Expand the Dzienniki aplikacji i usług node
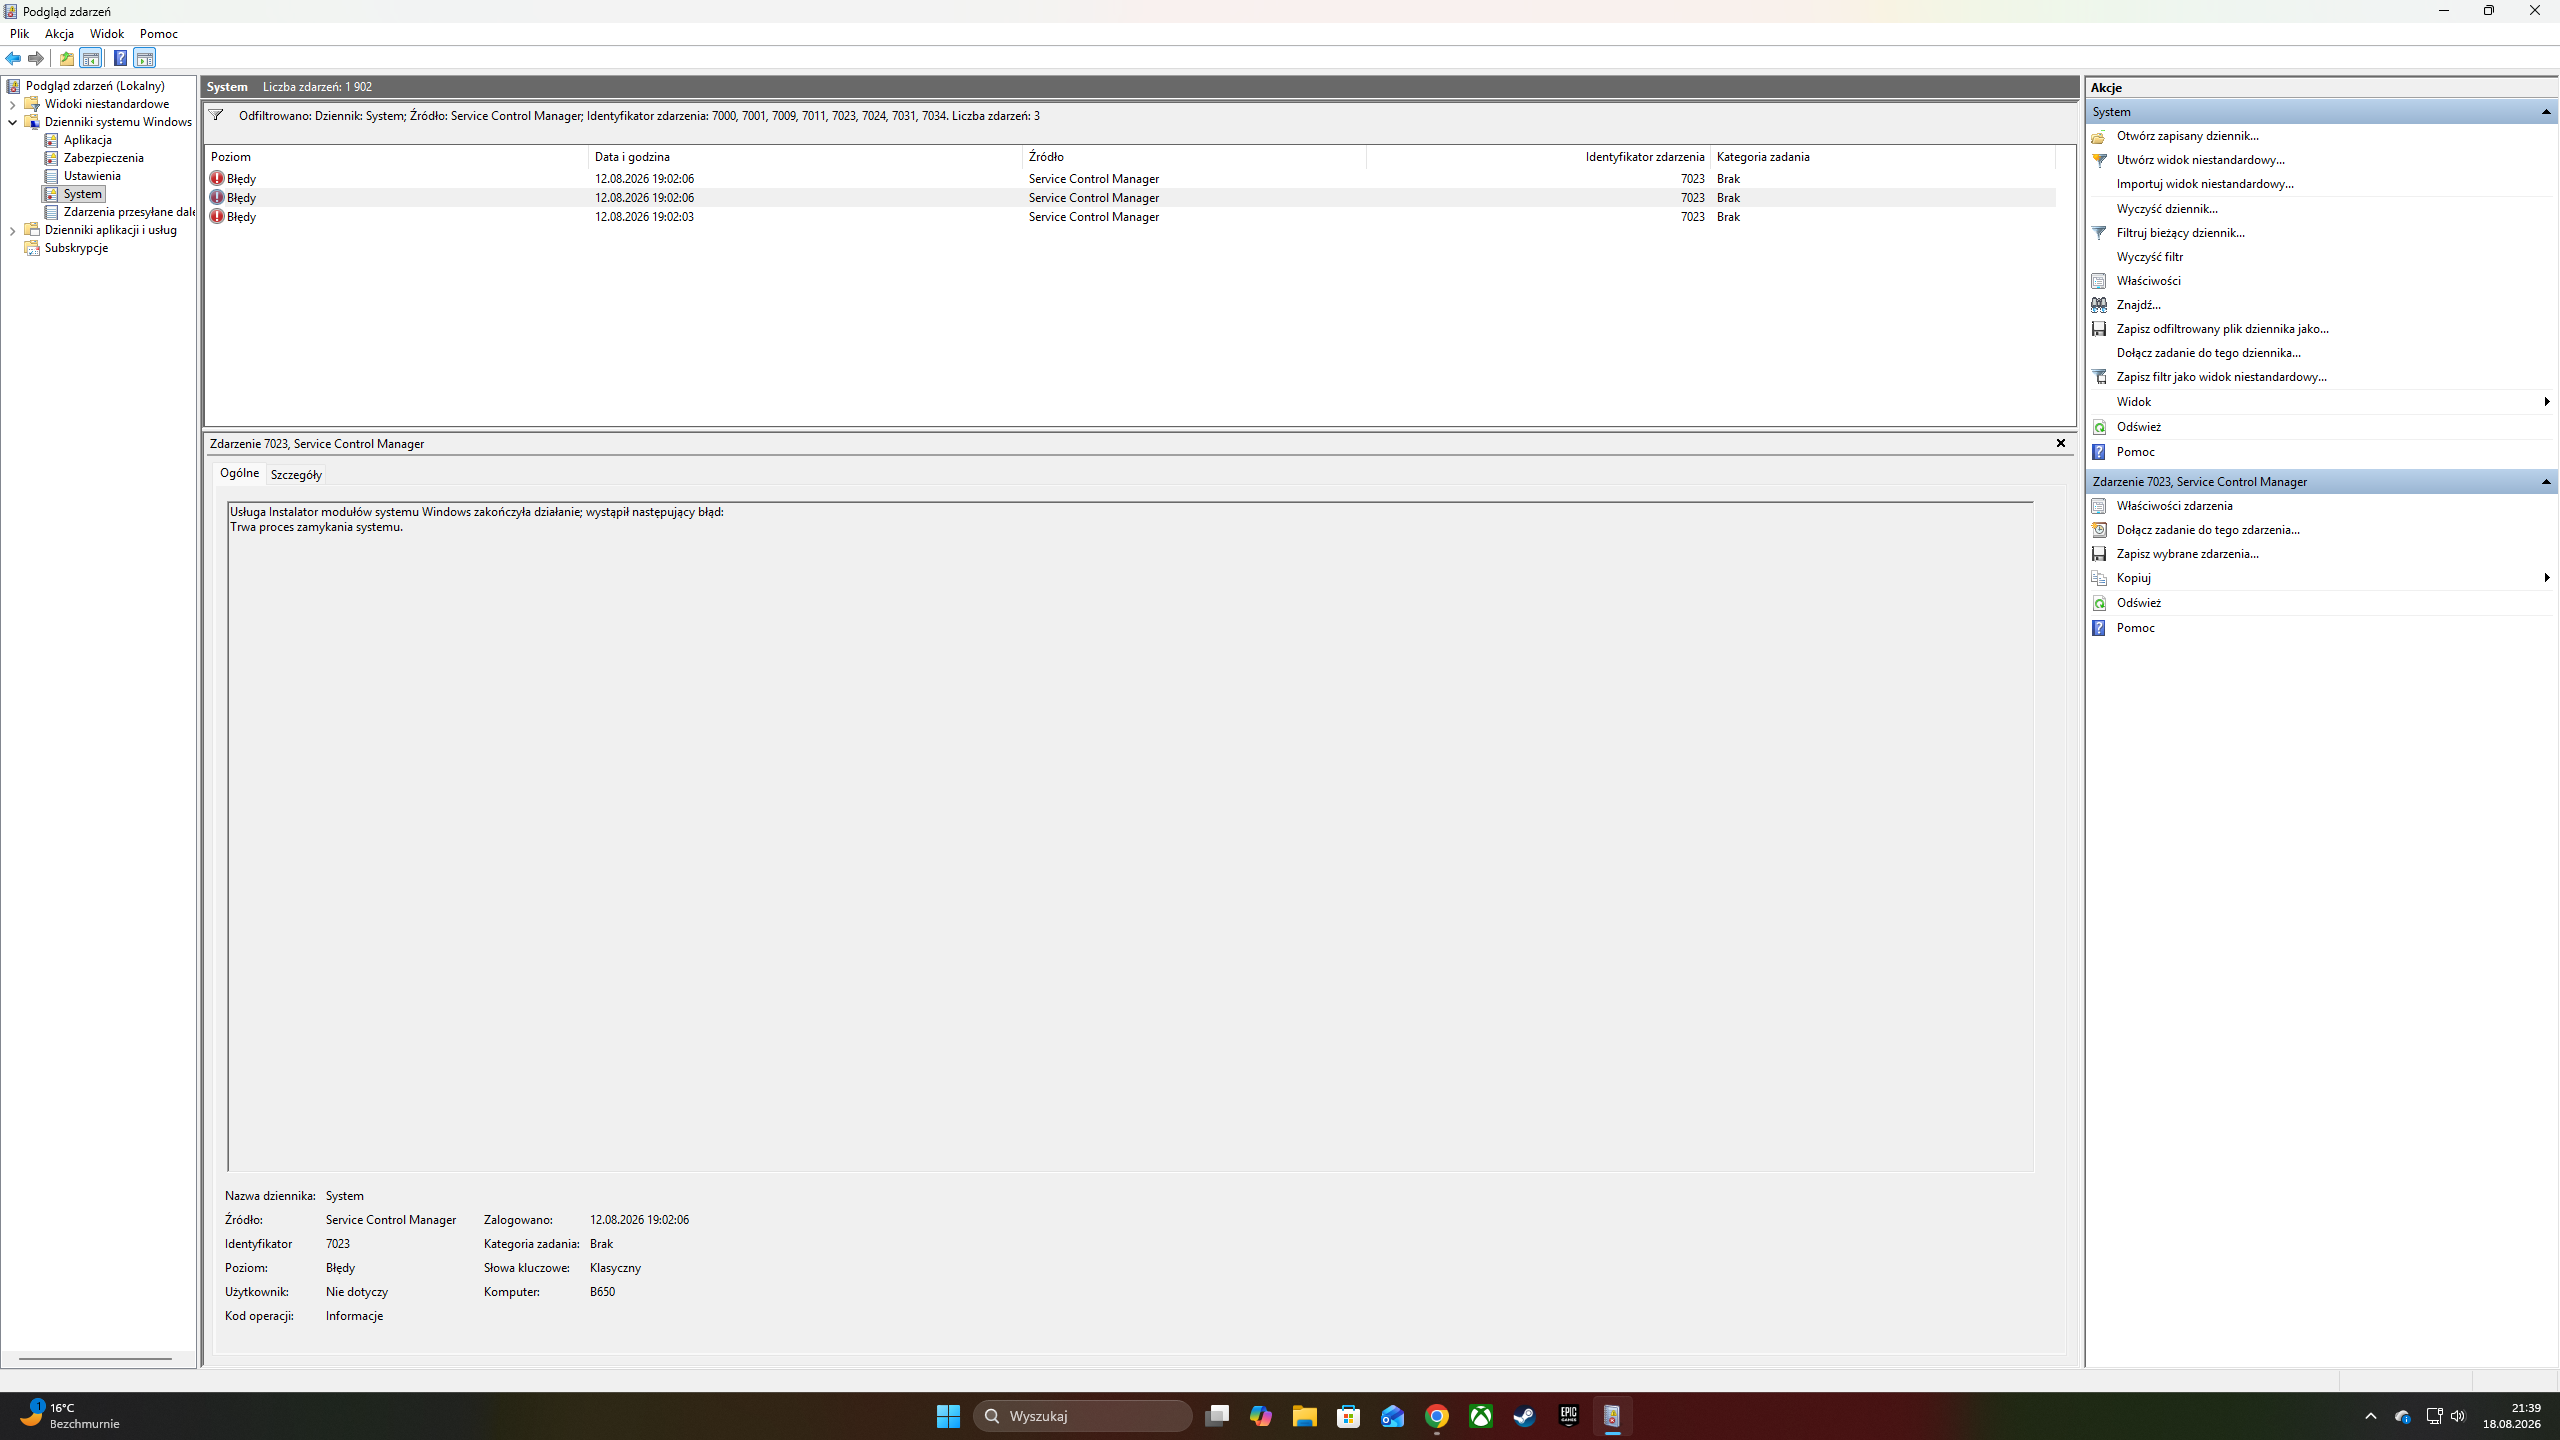Screen dimensions: 2560x1440 tap(12, 230)
